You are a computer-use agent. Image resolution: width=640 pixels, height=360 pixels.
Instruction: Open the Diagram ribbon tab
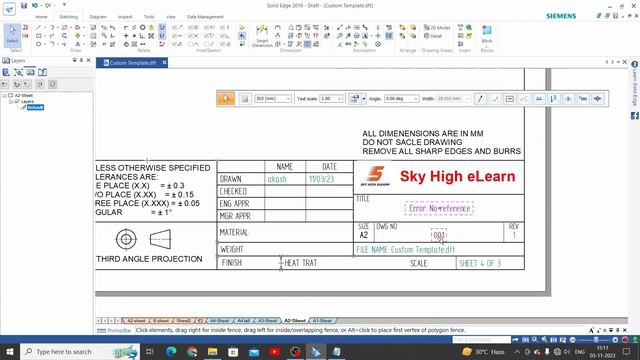tap(98, 17)
